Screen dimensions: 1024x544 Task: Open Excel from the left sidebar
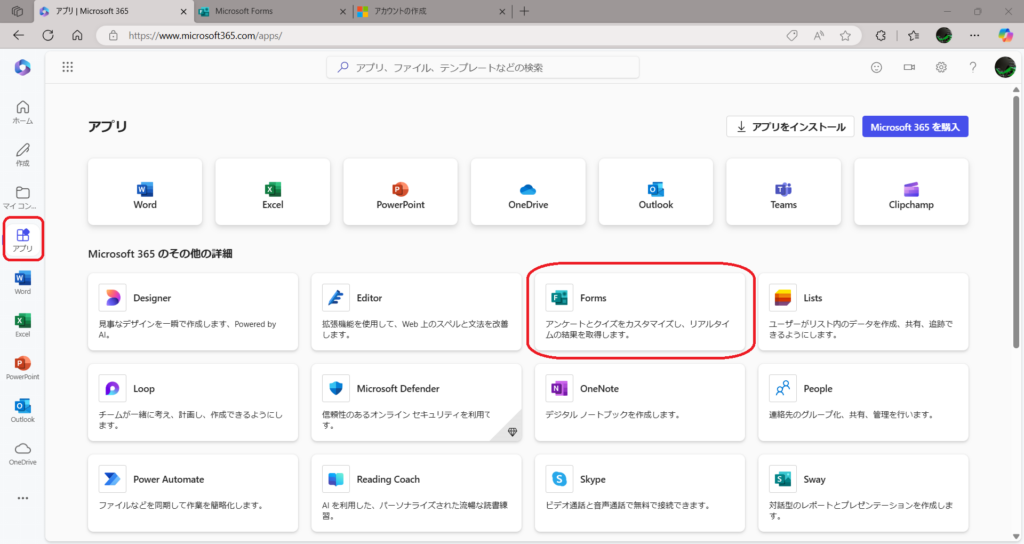click(23, 325)
